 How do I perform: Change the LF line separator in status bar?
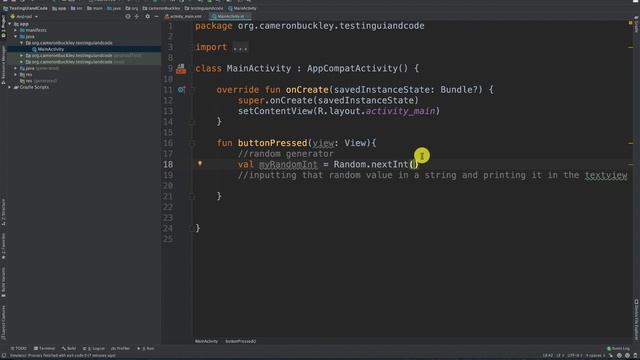[x=560, y=356]
